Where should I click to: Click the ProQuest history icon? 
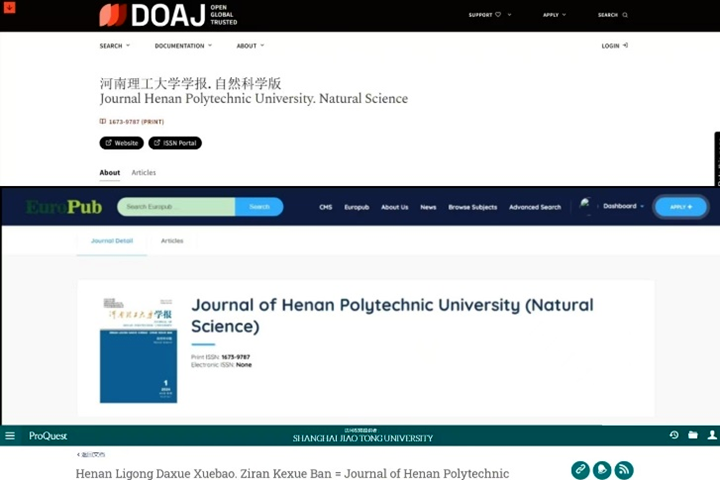point(674,436)
